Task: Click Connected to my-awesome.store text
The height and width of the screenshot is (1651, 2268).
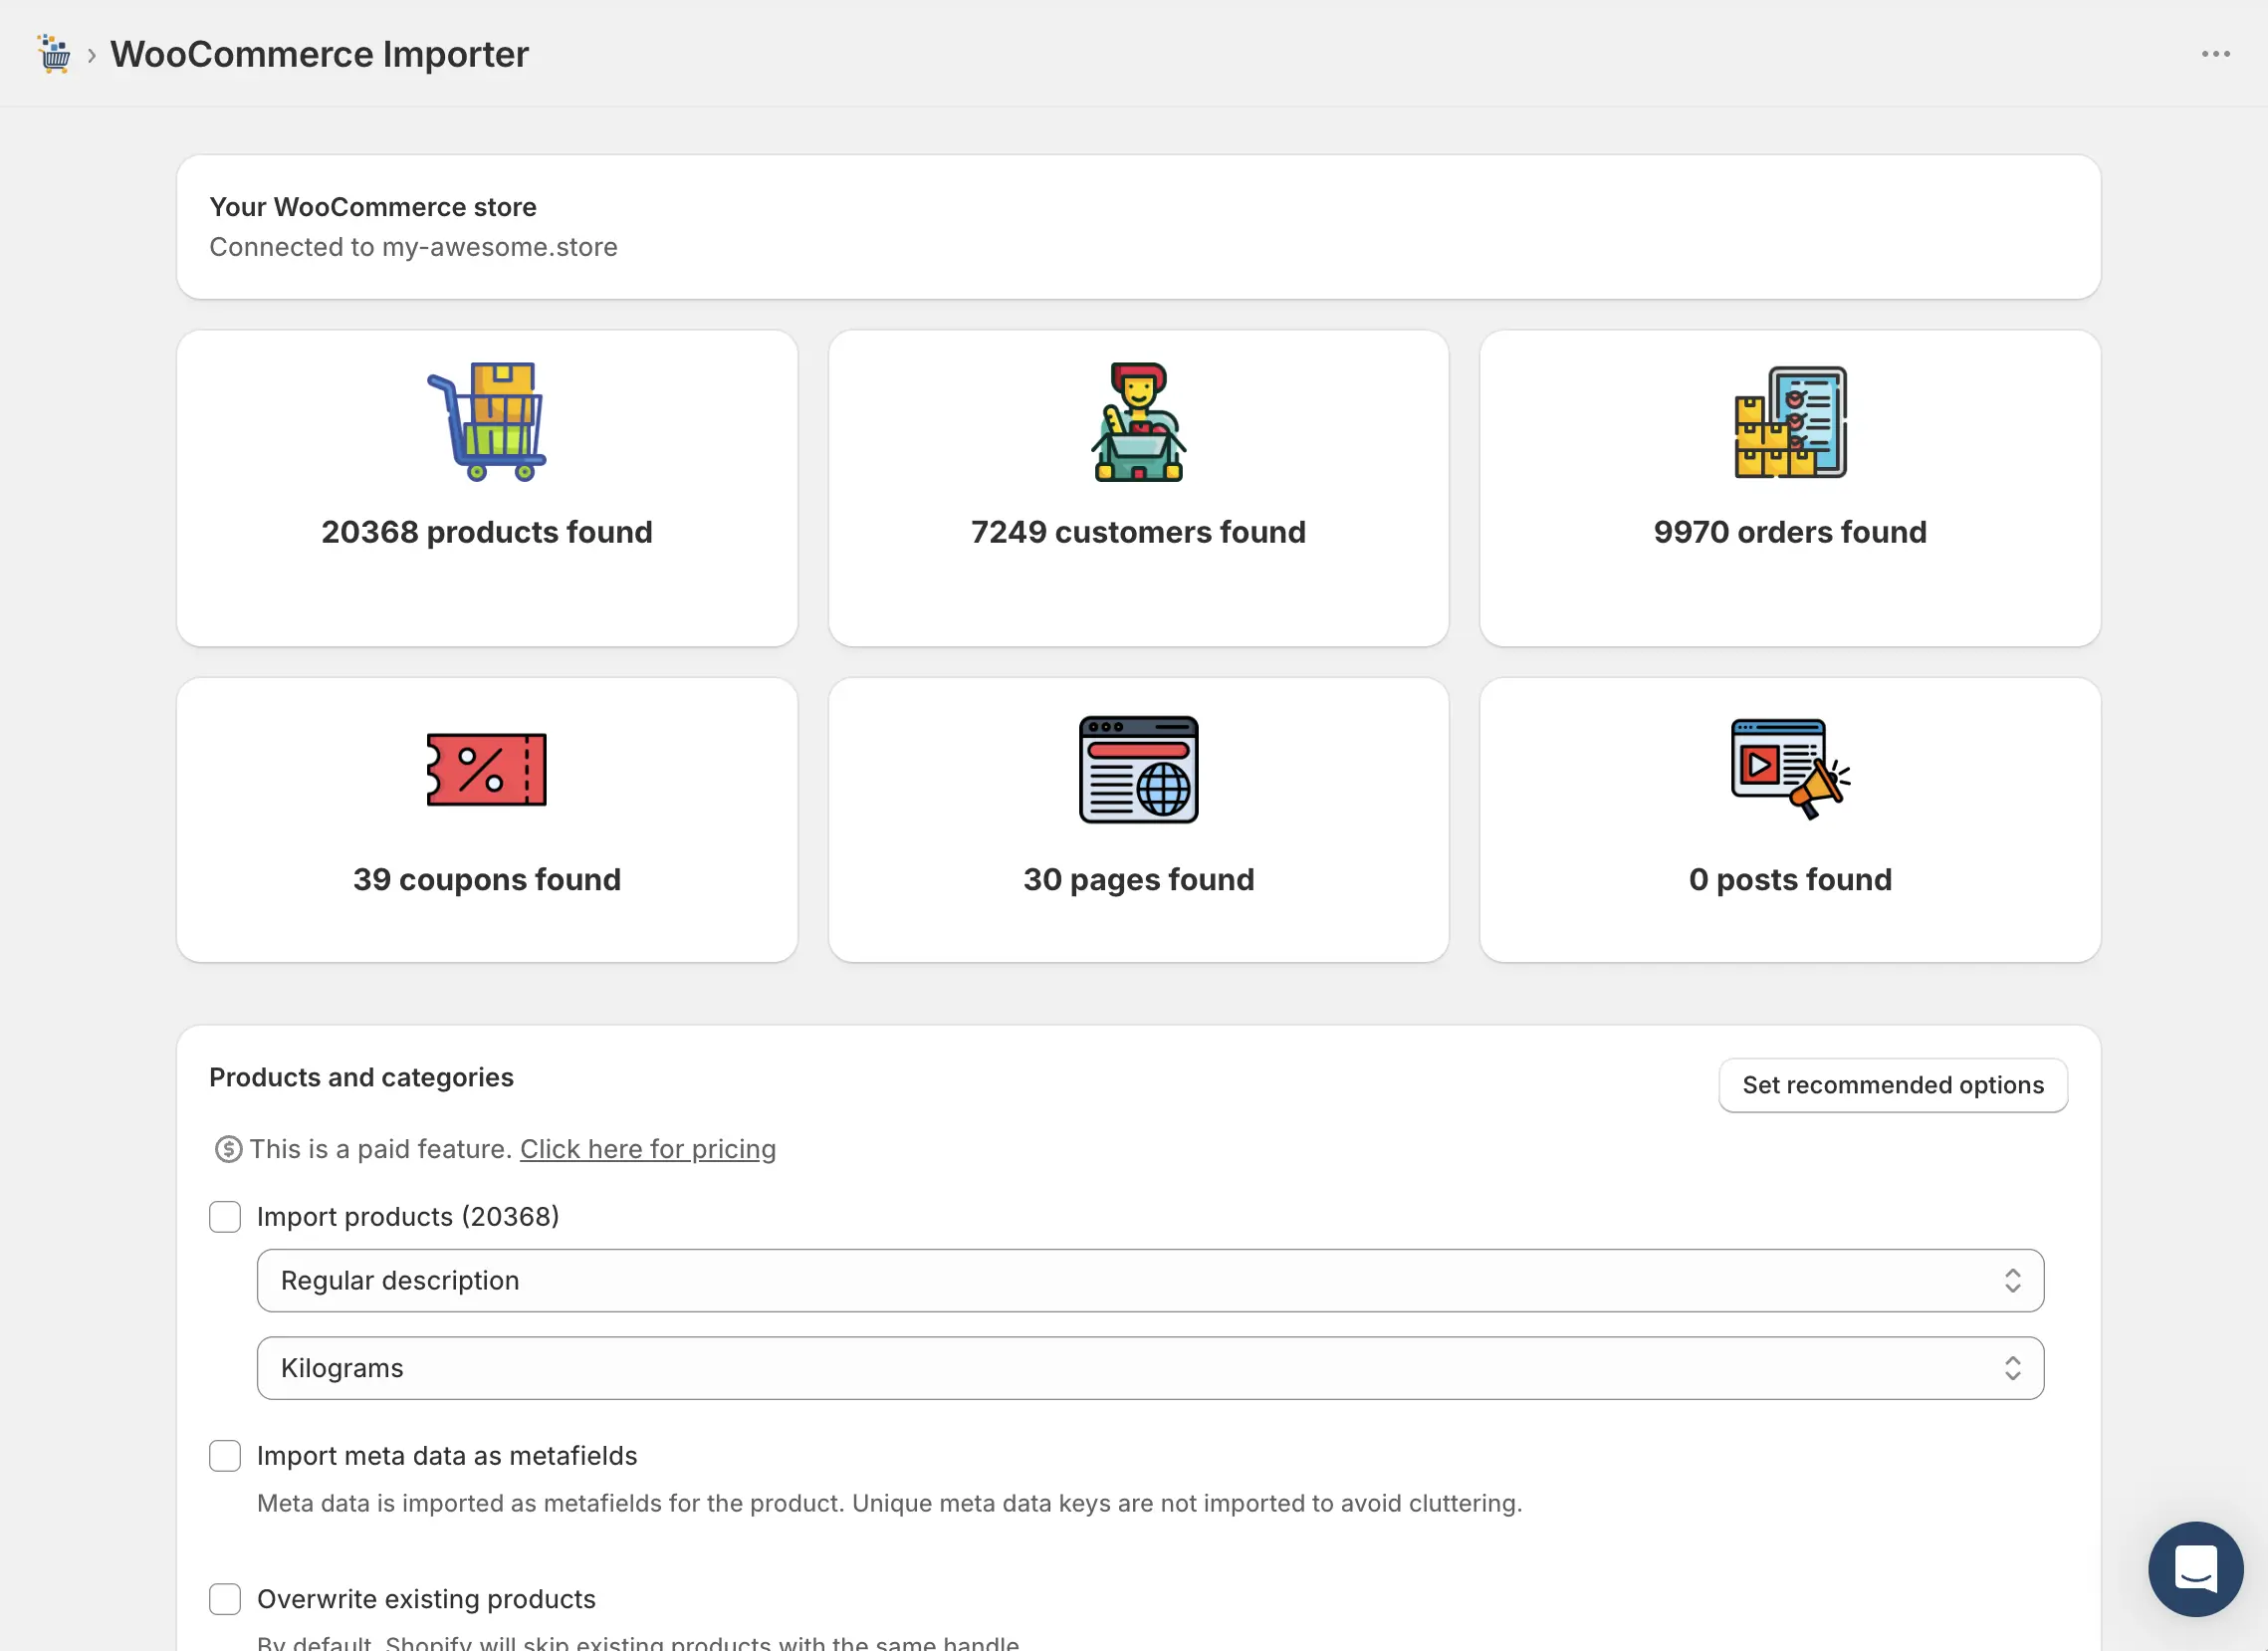Action: 413,247
